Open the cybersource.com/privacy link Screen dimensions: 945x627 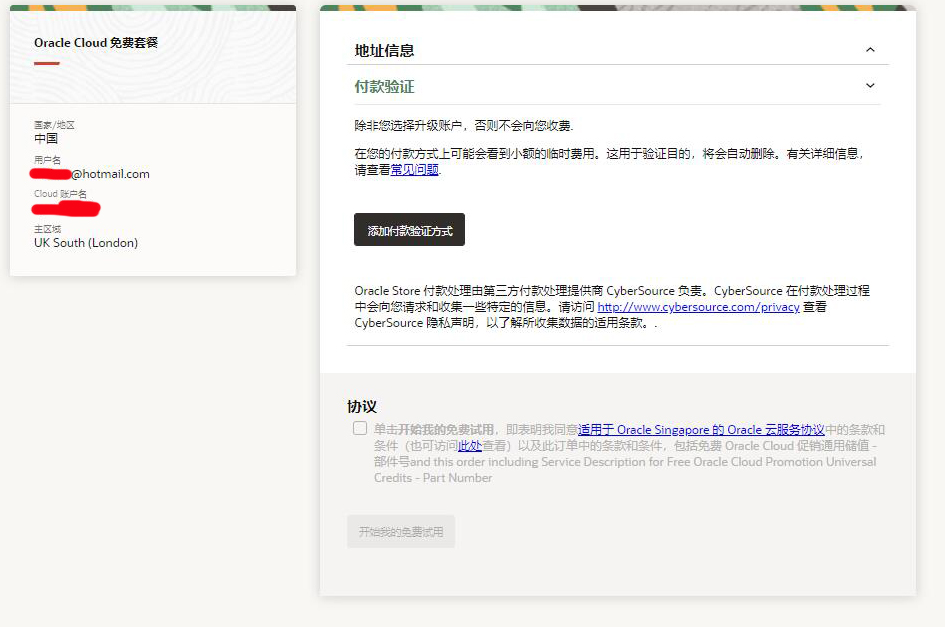click(698, 307)
